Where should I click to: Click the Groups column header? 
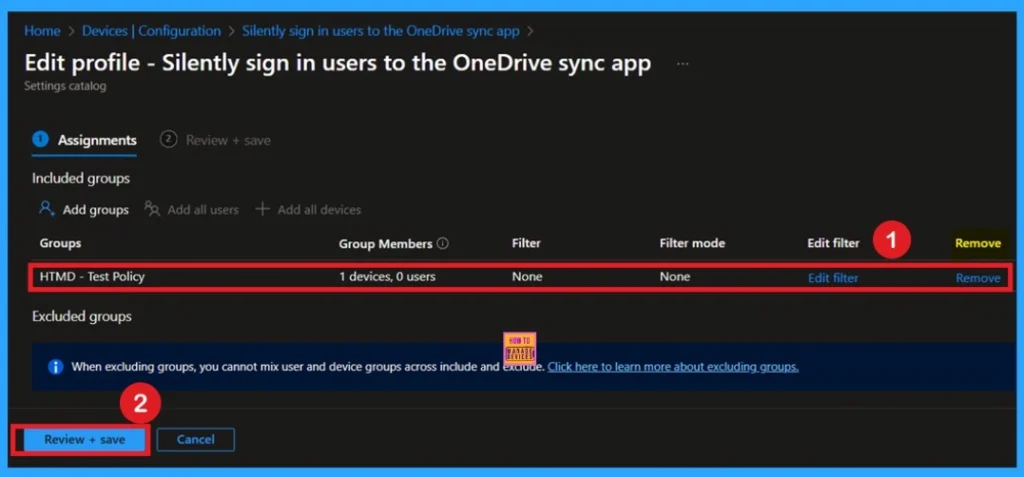click(x=60, y=243)
